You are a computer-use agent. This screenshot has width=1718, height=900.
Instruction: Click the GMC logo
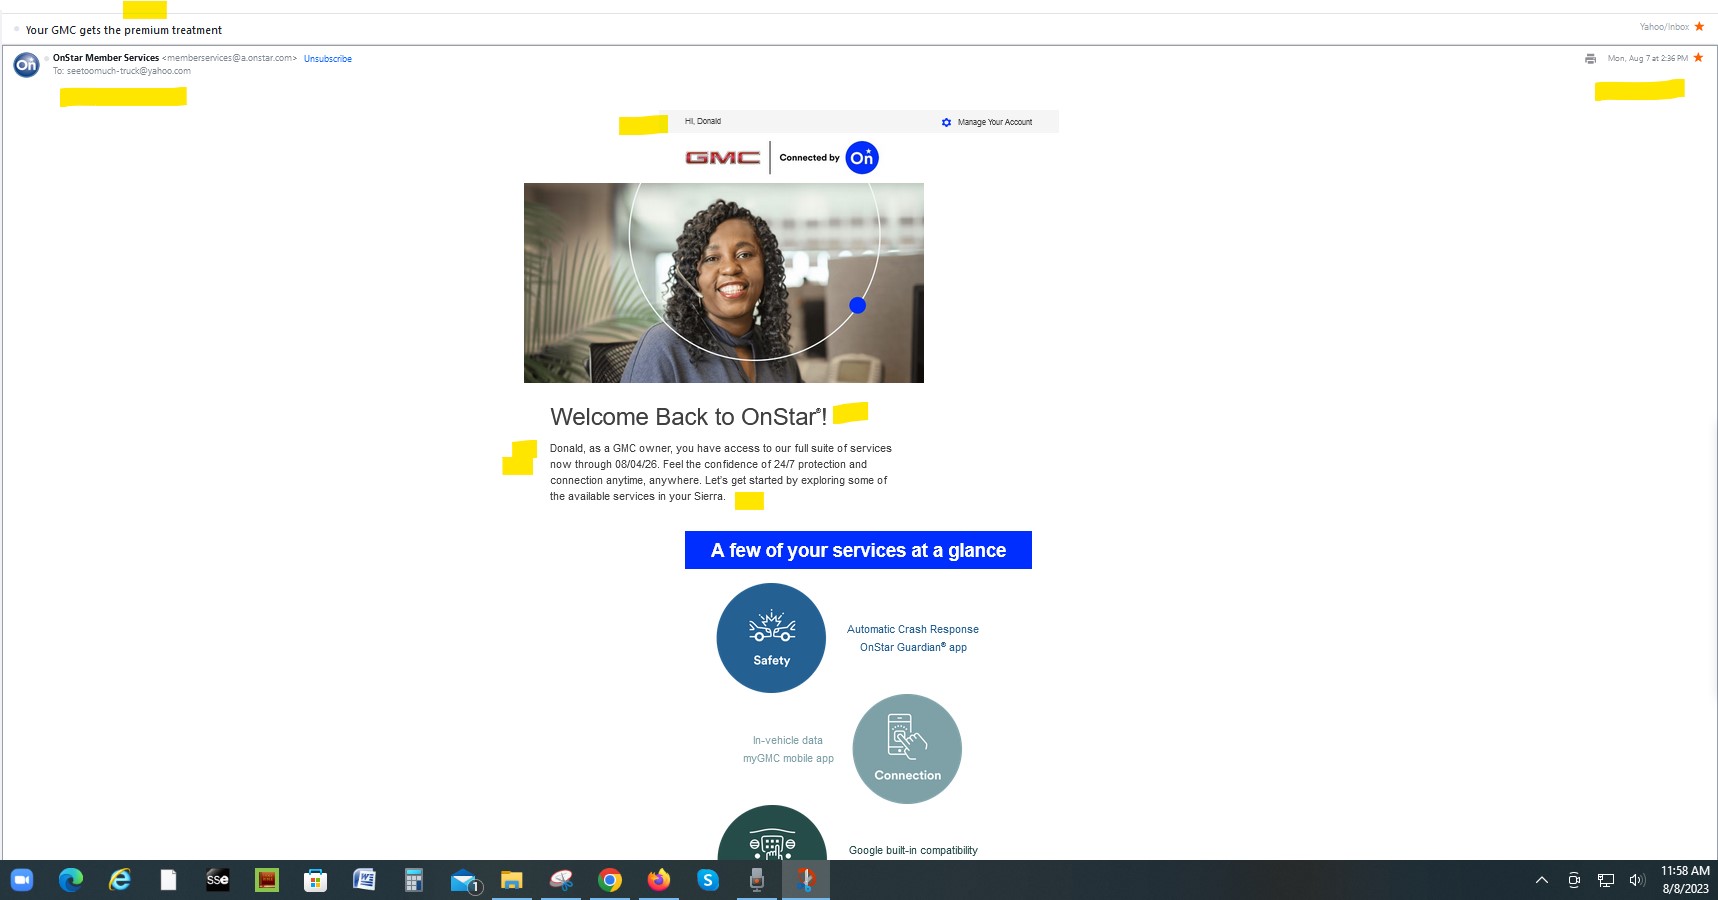[x=722, y=158]
